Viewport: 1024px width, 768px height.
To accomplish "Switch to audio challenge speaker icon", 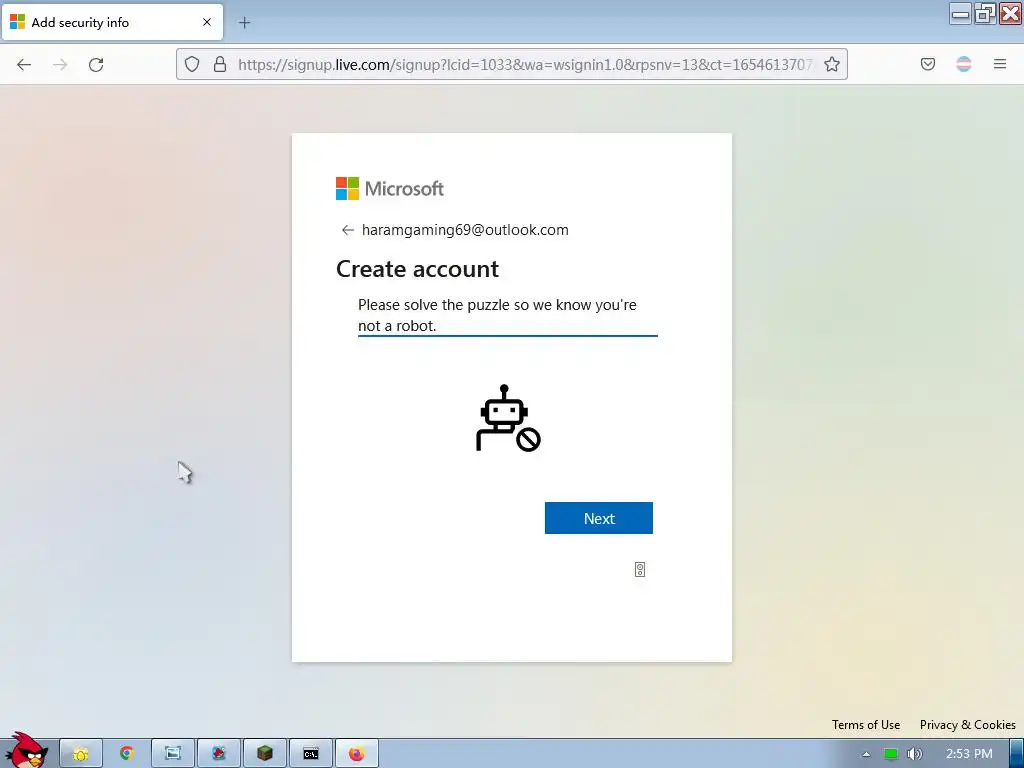I will pos(640,569).
